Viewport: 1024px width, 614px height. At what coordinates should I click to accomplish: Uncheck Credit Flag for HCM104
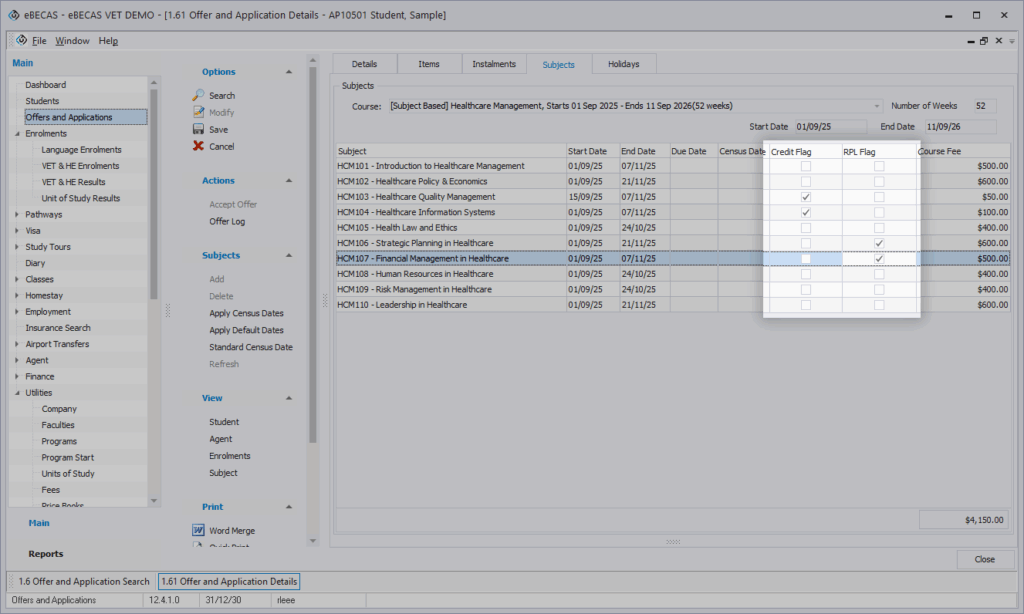(x=806, y=212)
